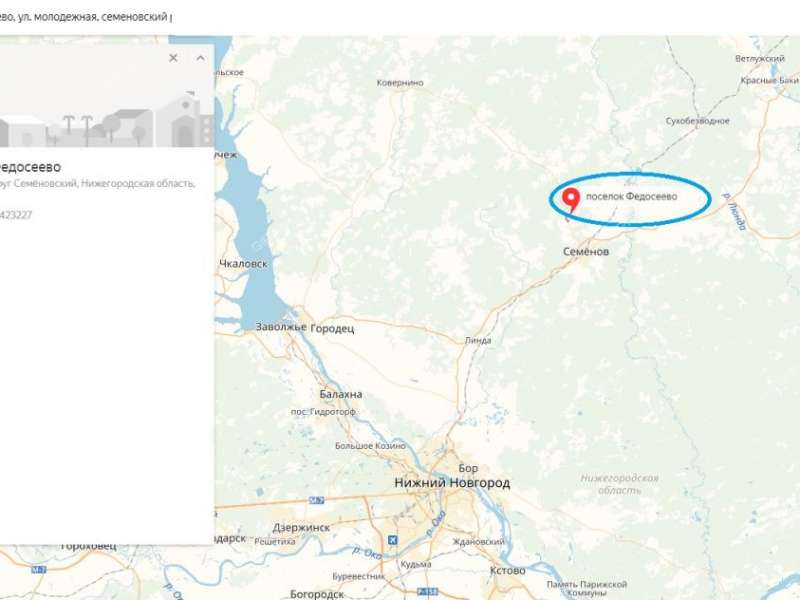Screen dimensions: 800x600
Task: Click the Сухобезводное settlement label
Action: (x=697, y=121)
